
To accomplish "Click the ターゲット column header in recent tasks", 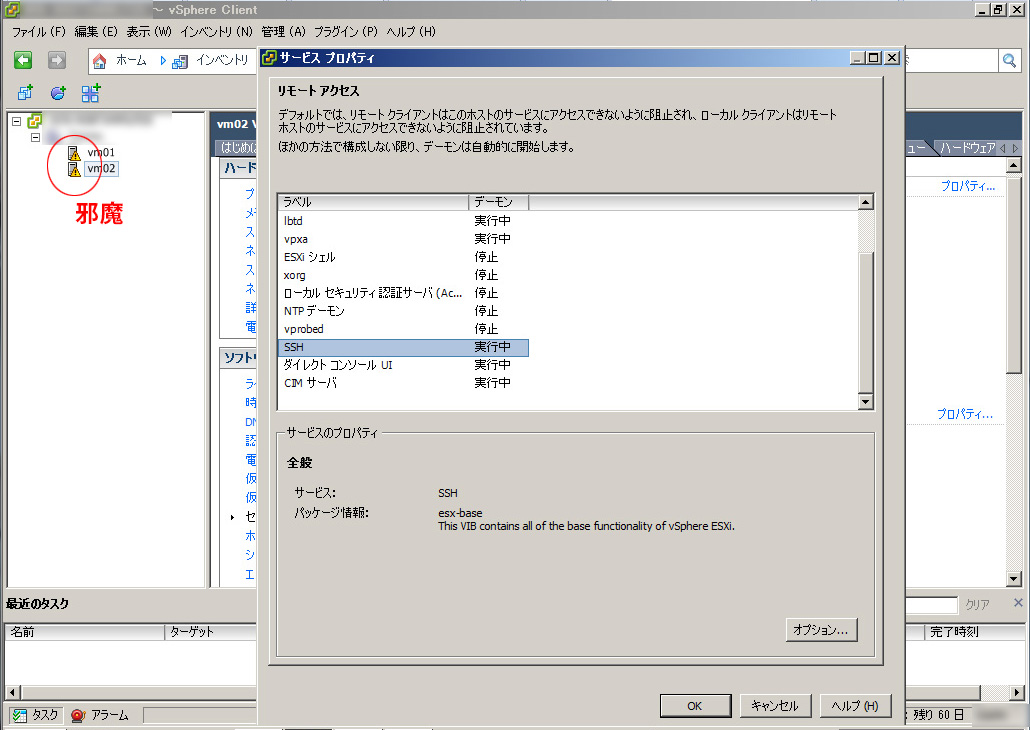I will tap(210, 631).
